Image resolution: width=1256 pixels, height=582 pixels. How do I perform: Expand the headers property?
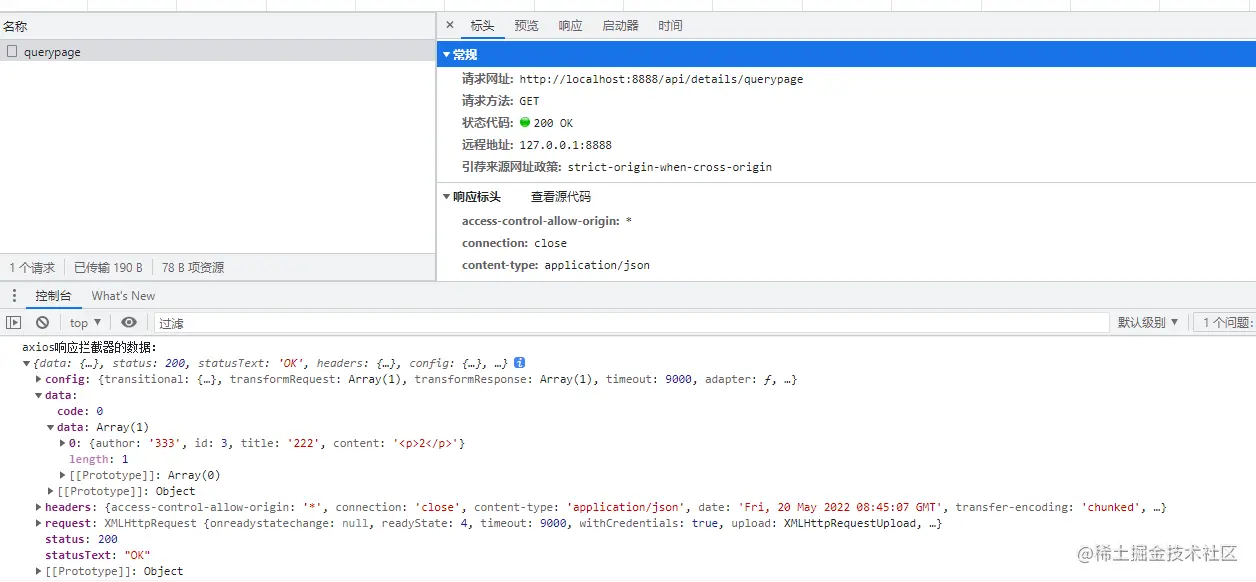point(39,507)
